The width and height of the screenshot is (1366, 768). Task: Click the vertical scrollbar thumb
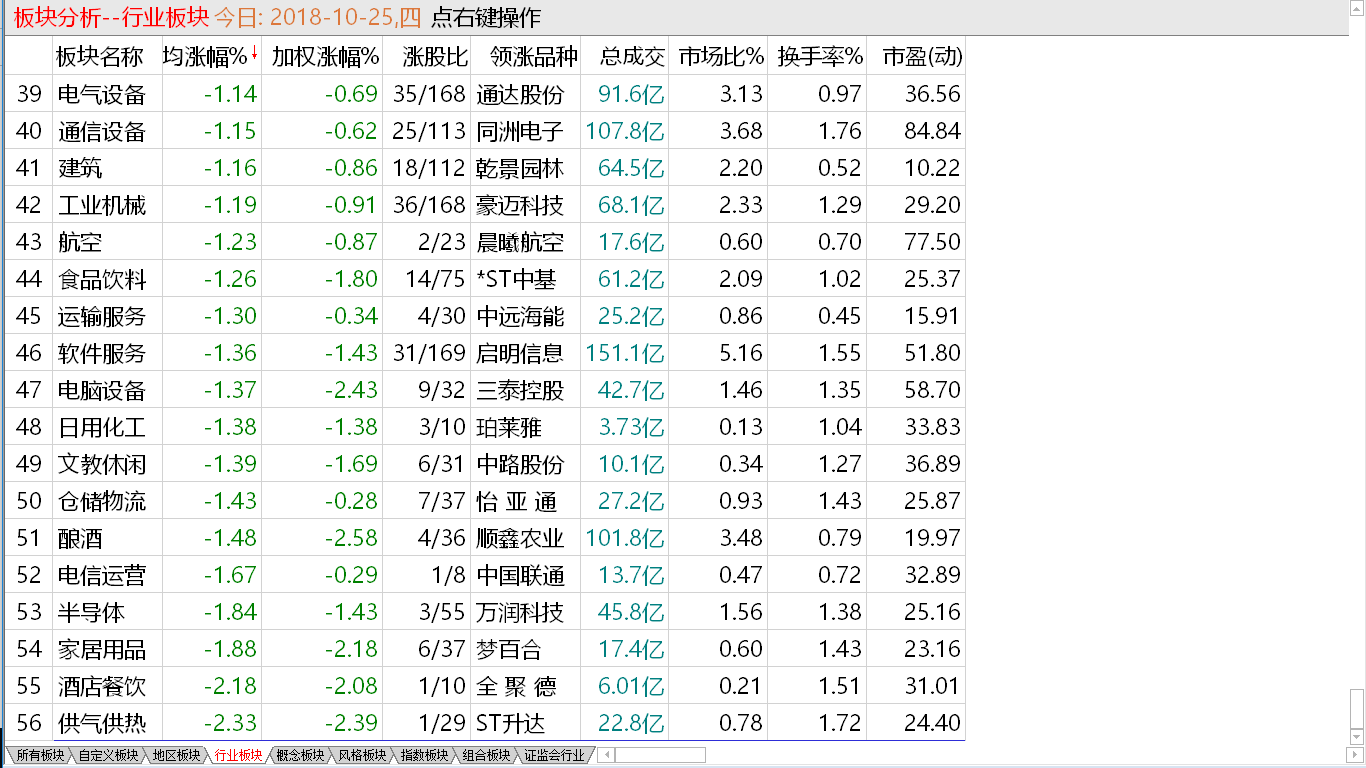coord(1357,709)
